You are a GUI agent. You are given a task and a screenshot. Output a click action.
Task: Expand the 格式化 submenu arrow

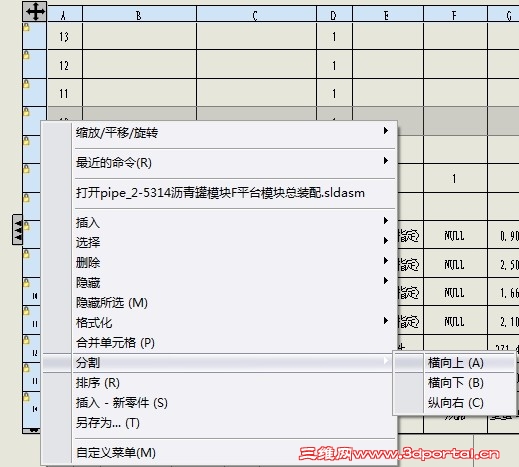click(x=386, y=321)
